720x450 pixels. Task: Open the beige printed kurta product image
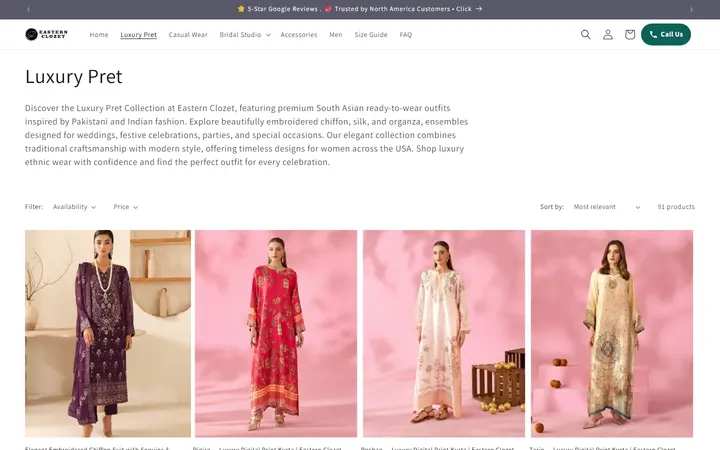click(x=612, y=333)
